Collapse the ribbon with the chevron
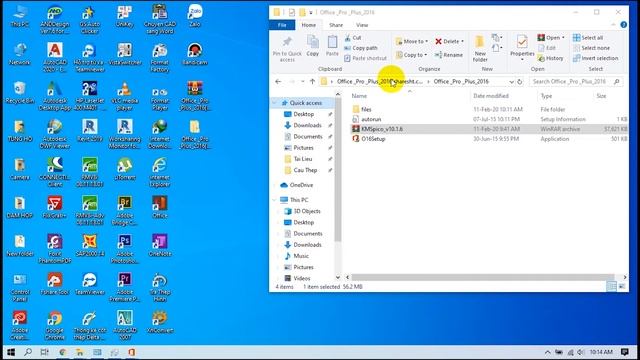This screenshot has height=360, width=640. tap(613, 25)
